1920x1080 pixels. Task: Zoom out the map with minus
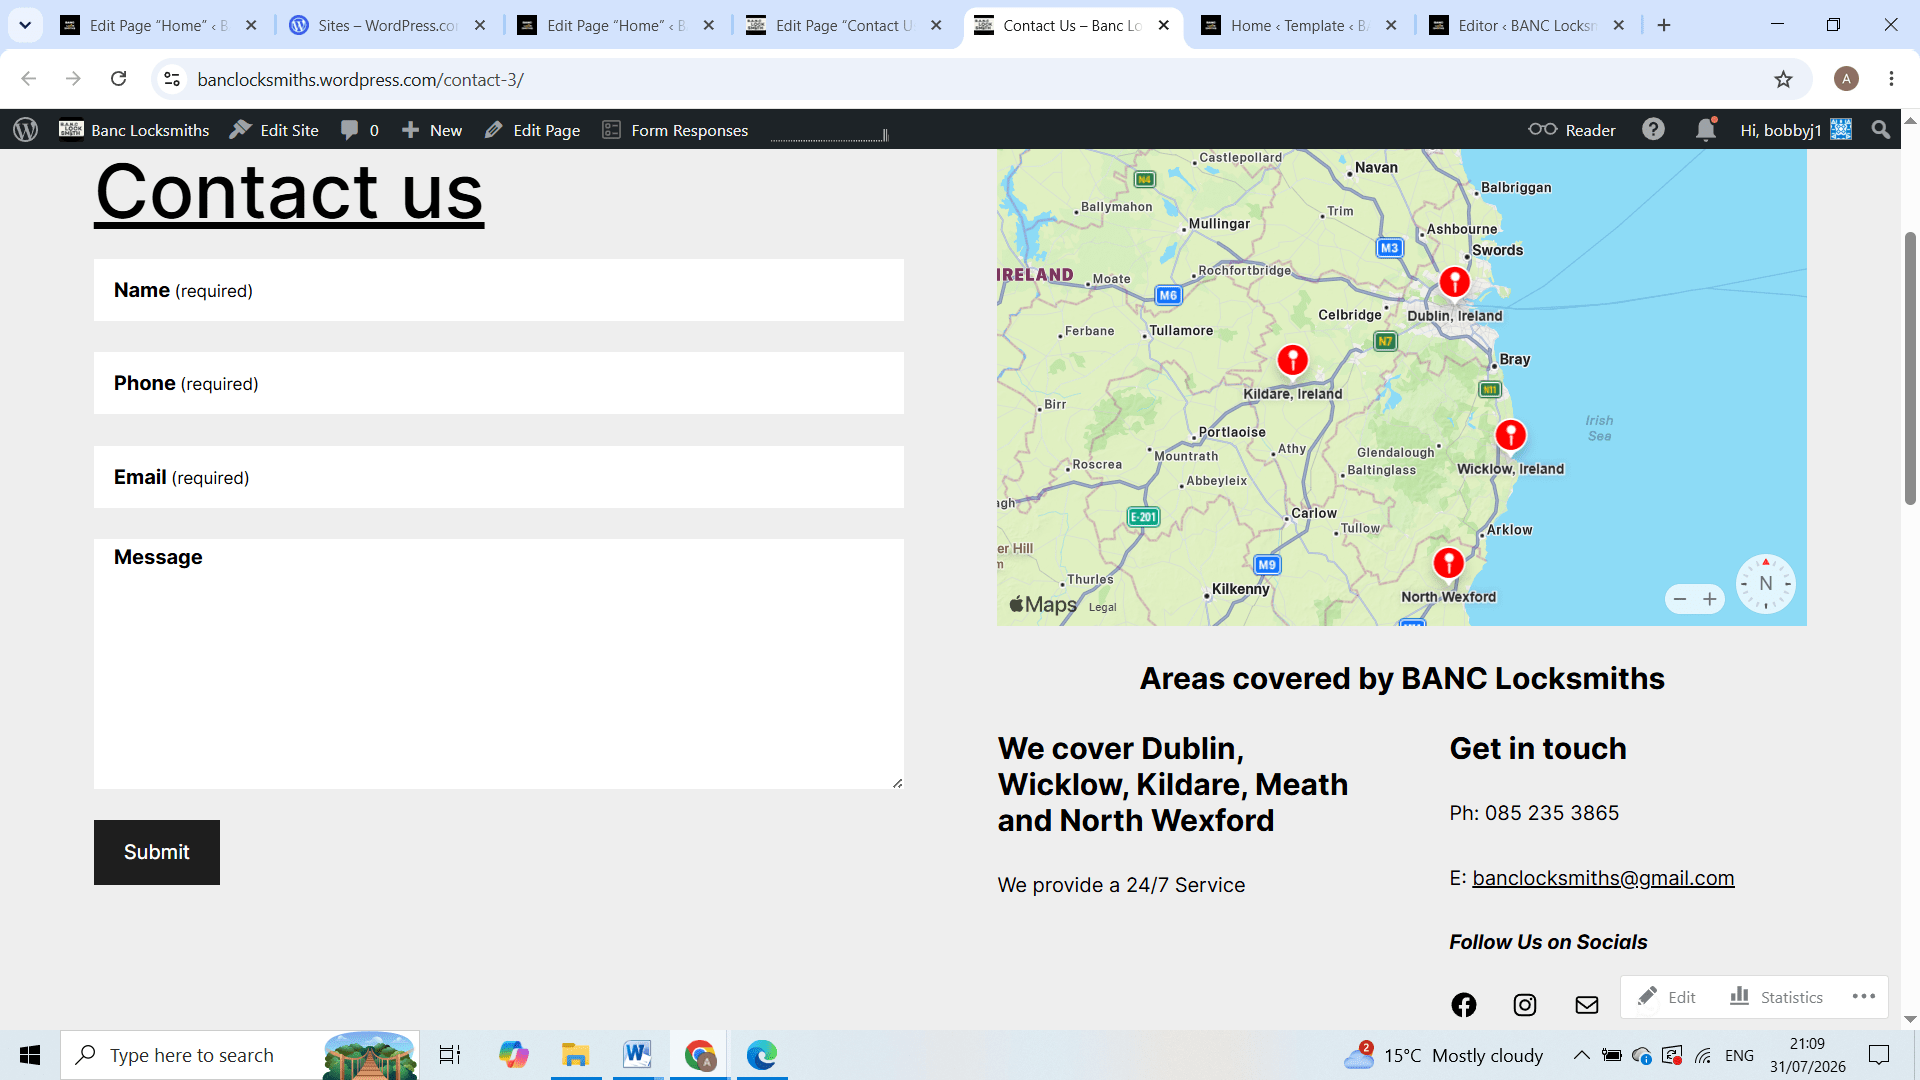1680,599
